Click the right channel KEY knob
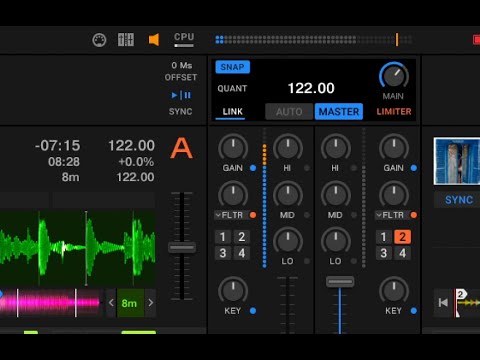This screenshot has height=360, width=480. pyautogui.click(x=394, y=290)
